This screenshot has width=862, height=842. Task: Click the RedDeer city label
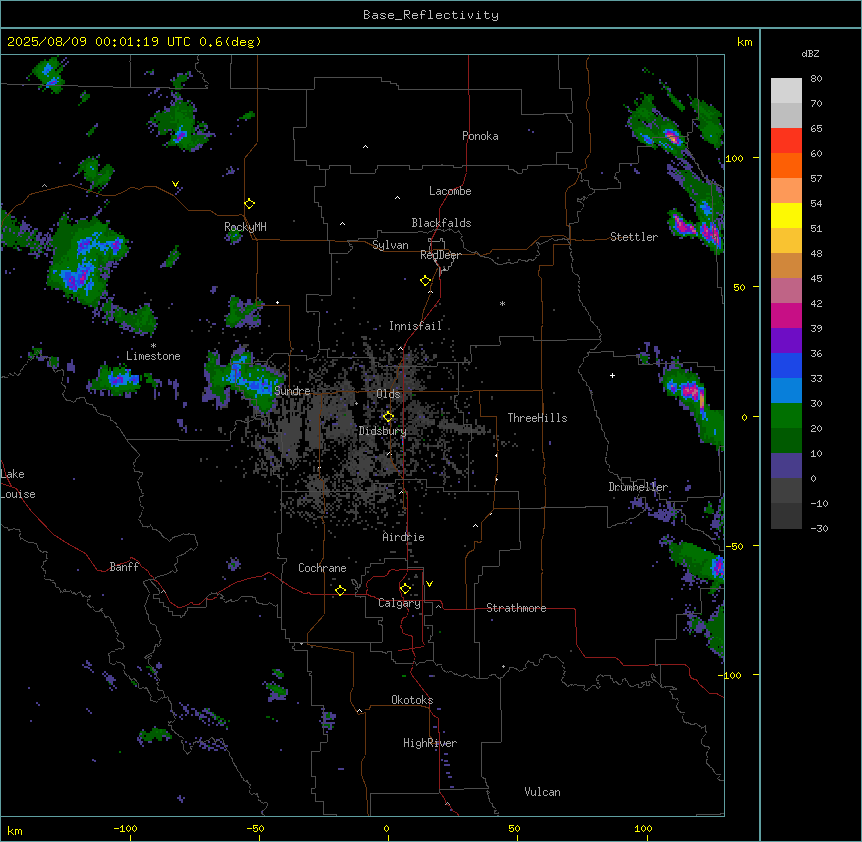[440, 255]
